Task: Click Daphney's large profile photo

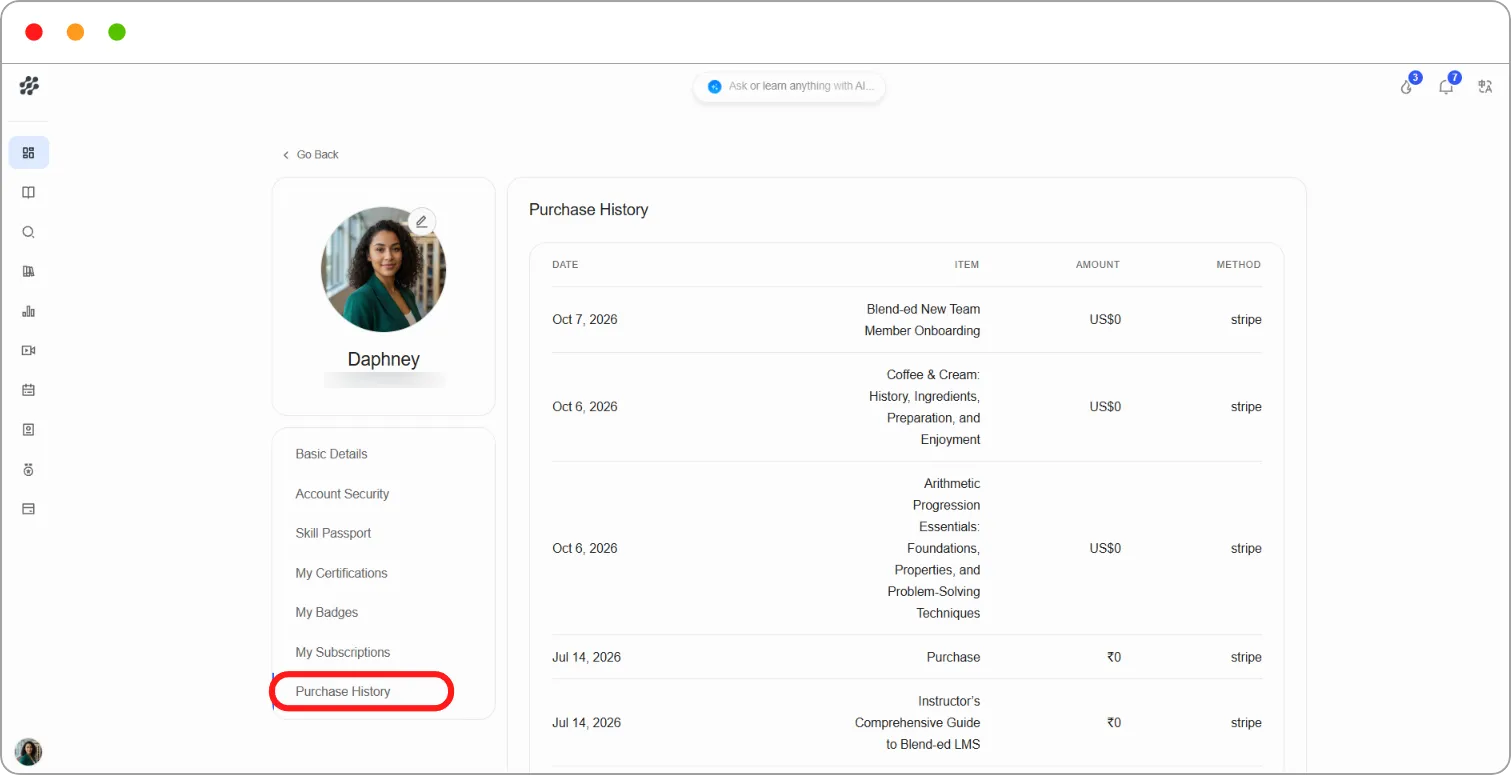Action: point(383,269)
